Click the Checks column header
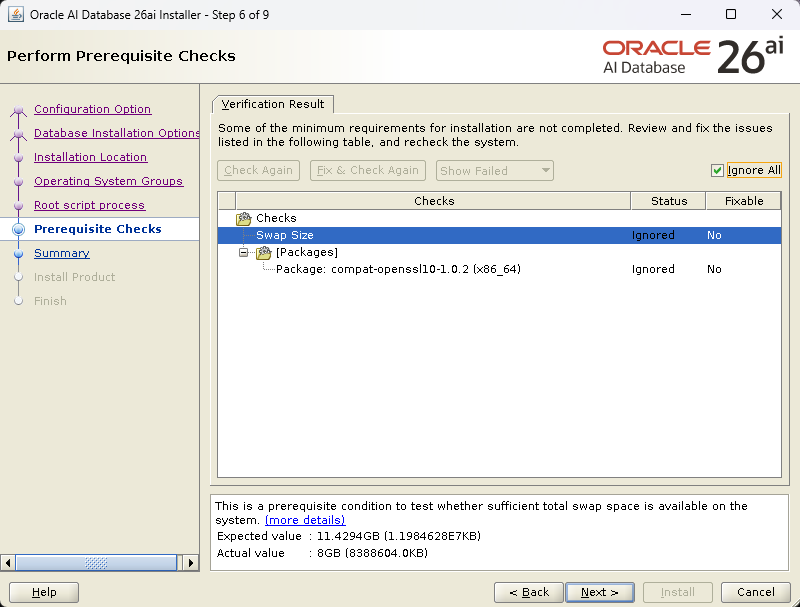Image resolution: width=800 pixels, height=607 pixels. pos(434,201)
